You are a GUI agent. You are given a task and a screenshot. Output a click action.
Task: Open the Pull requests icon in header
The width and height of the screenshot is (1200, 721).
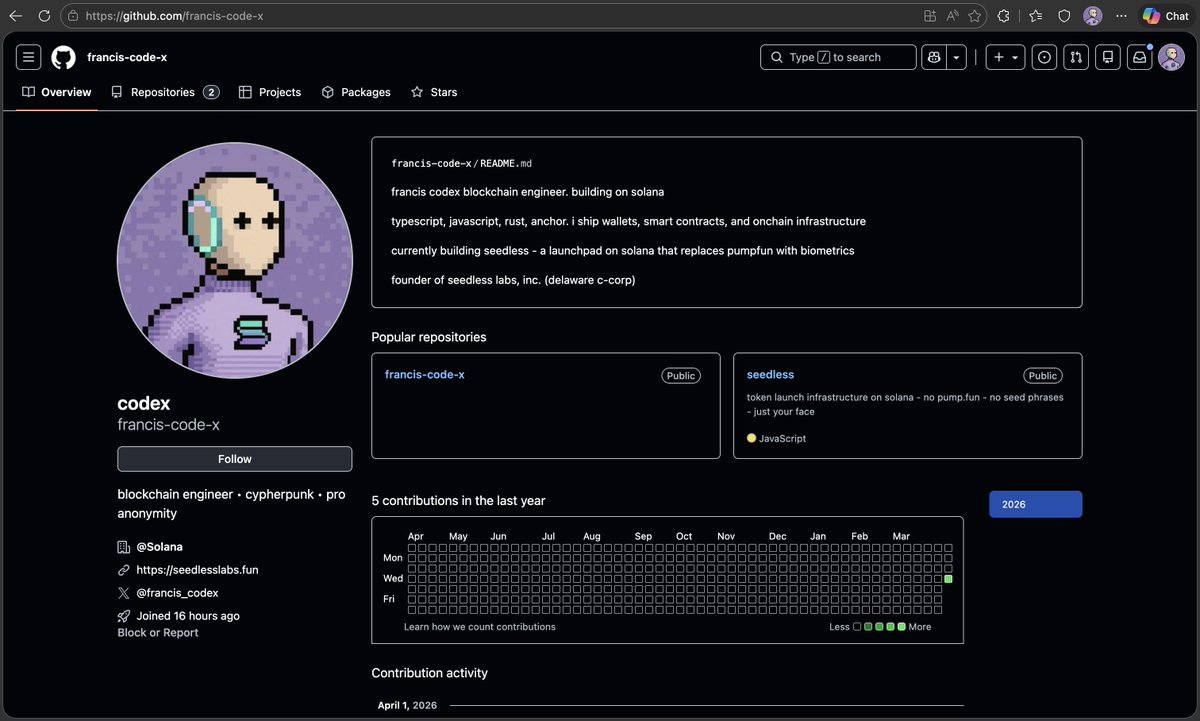(1076, 57)
